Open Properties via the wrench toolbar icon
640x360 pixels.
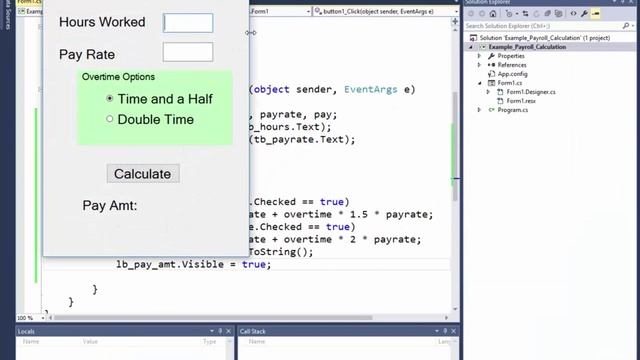(584, 13)
